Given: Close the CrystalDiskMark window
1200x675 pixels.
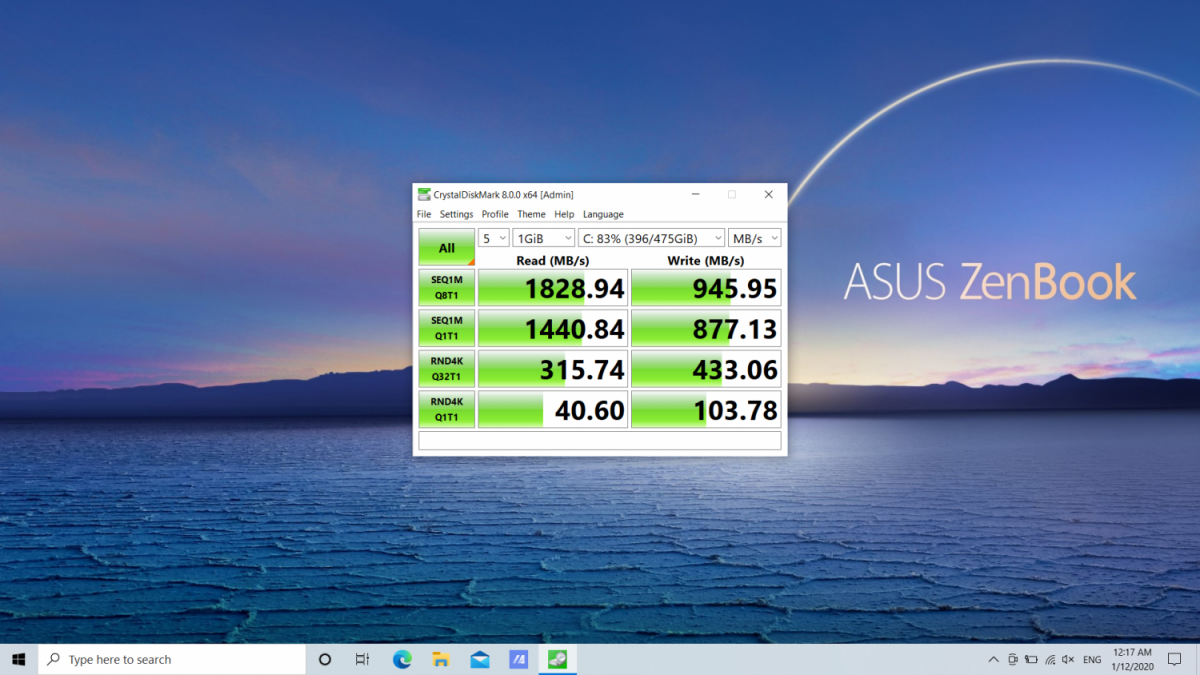Looking at the screenshot, I should 768,194.
